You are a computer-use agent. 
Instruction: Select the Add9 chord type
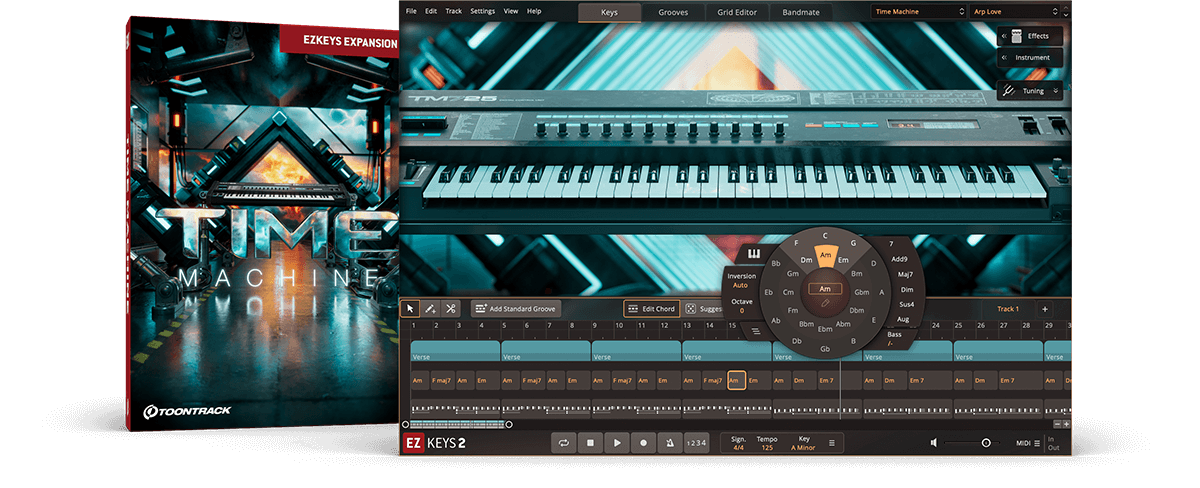[x=900, y=259]
